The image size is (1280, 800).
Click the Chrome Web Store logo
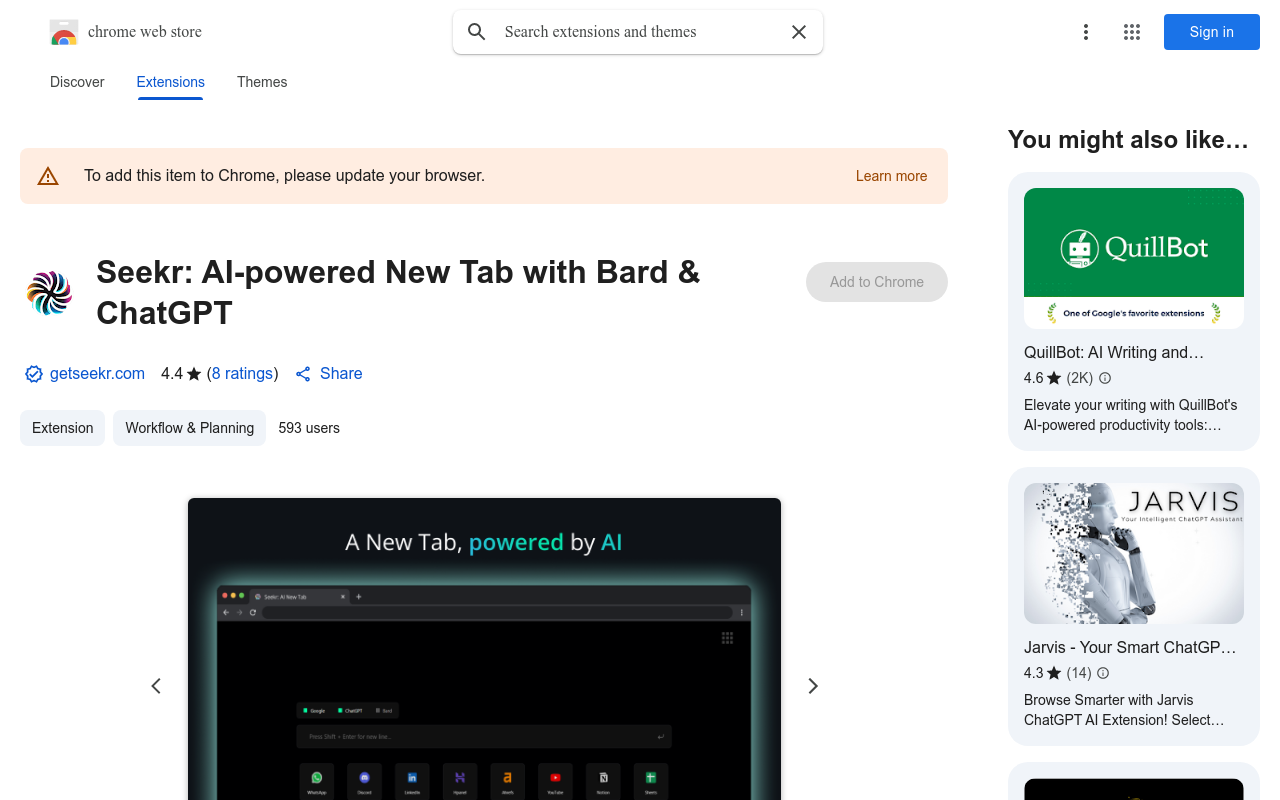pyautogui.click(x=64, y=32)
